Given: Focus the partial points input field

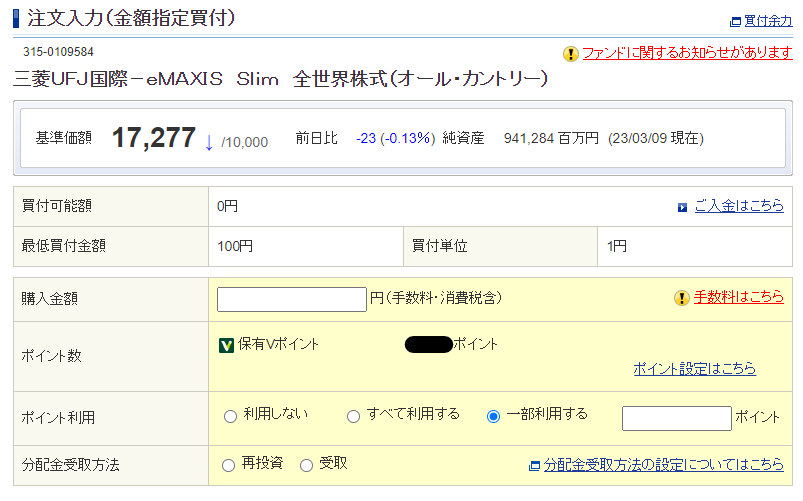Looking at the screenshot, I should (x=677, y=419).
